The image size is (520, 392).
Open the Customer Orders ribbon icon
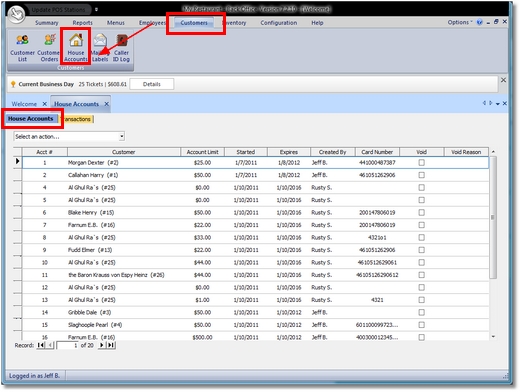(49, 47)
